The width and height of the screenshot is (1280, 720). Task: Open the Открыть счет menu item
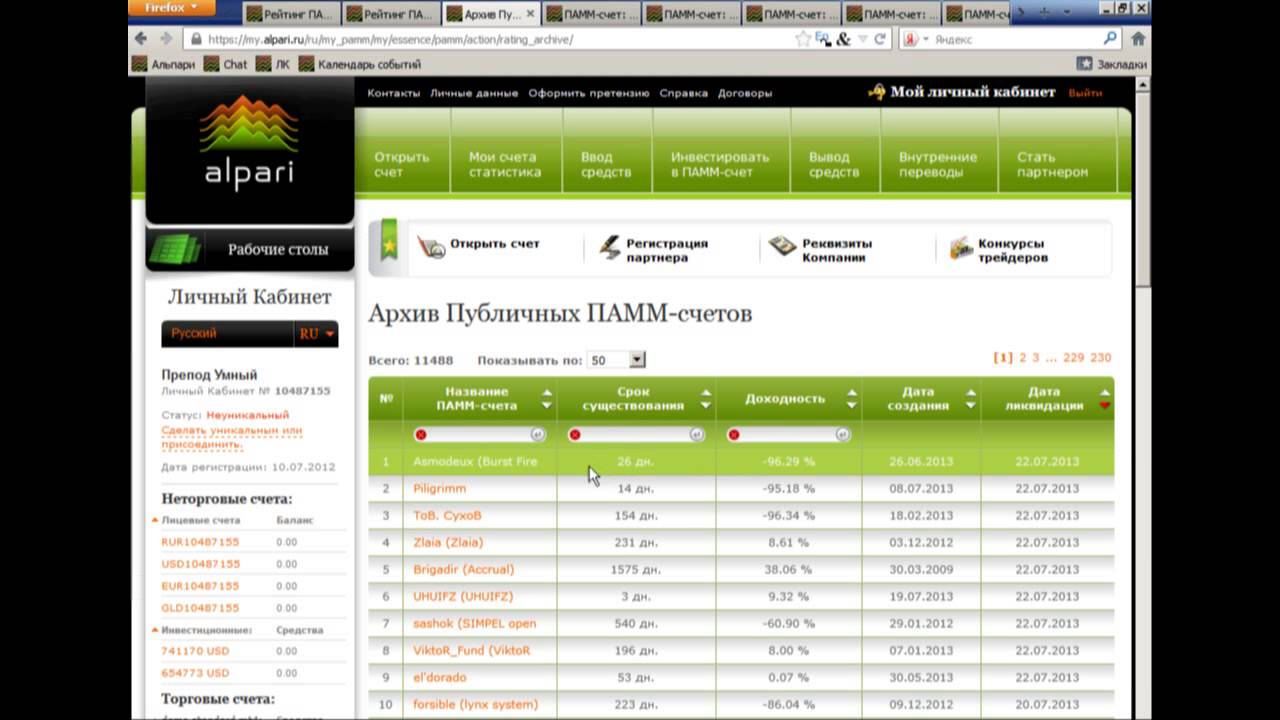point(402,164)
